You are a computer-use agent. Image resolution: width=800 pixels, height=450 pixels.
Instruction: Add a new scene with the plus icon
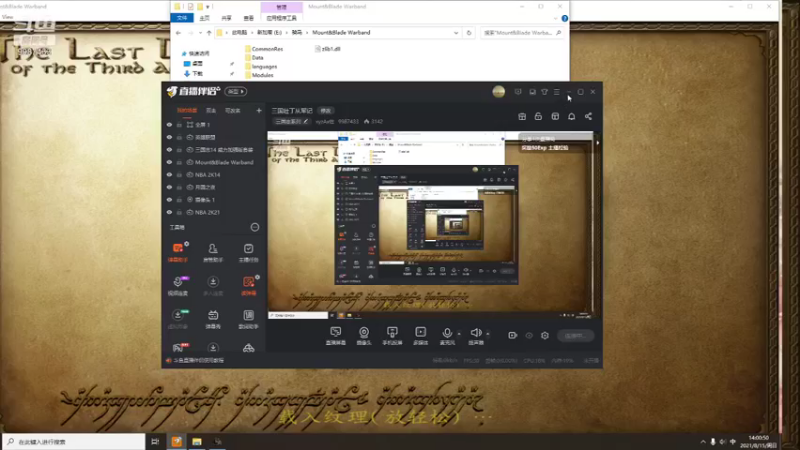259,110
